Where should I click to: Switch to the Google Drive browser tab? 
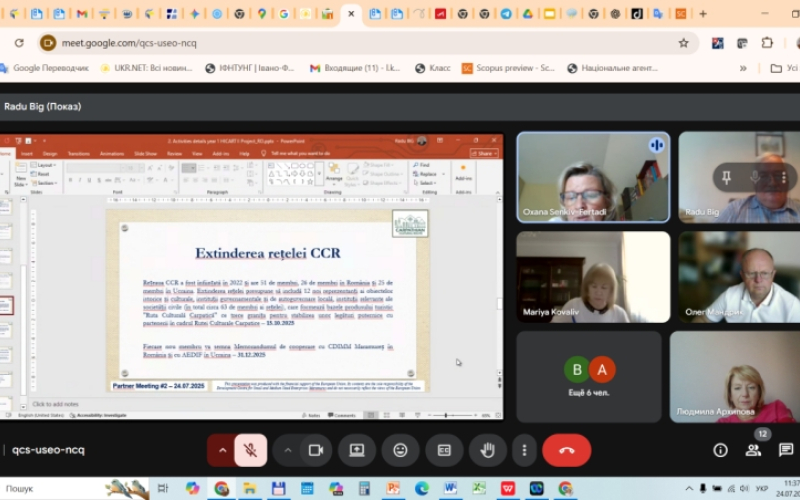pos(528,14)
